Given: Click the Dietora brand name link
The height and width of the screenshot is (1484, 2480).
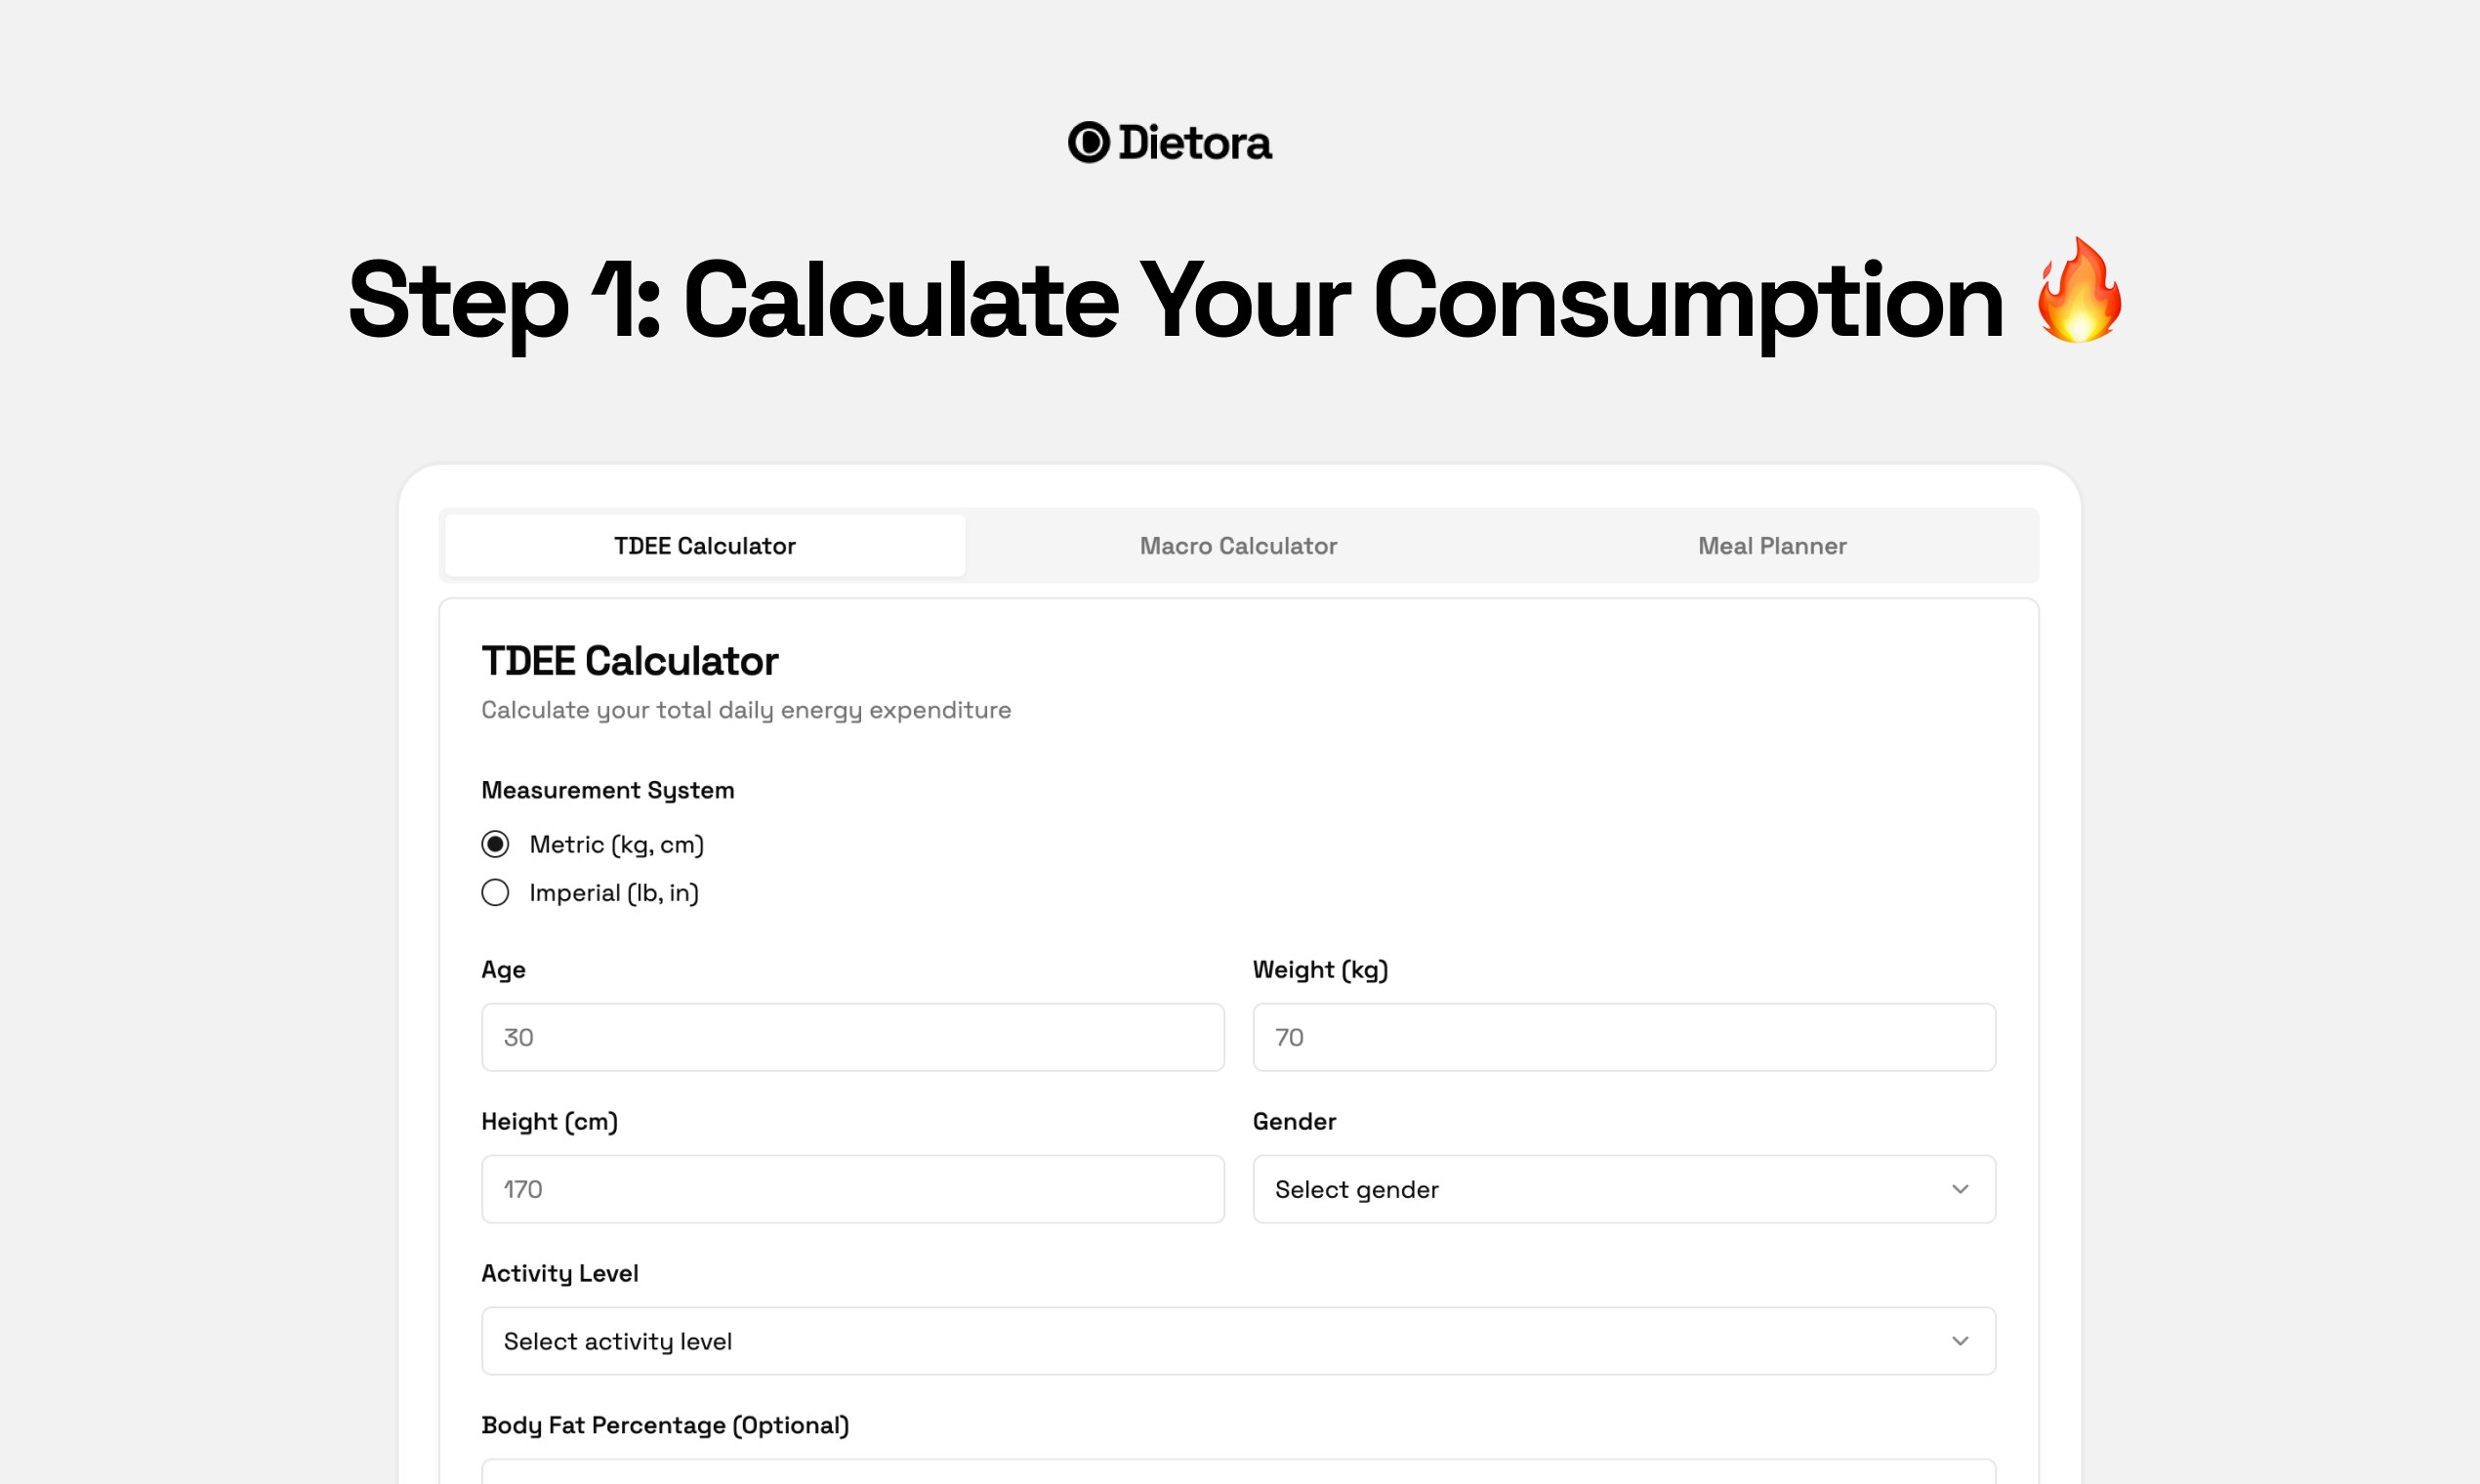Looking at the screenshot, I should click(x=1195, y=143).
